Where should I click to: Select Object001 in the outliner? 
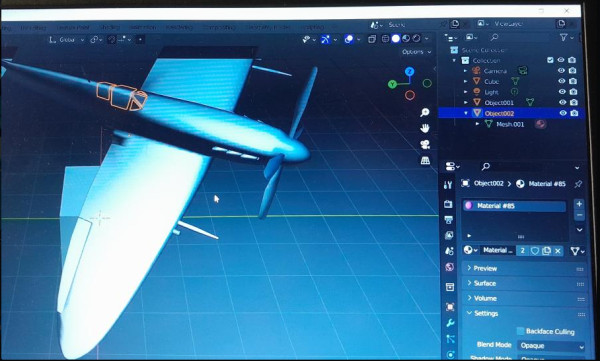click(x=499, y=103)
